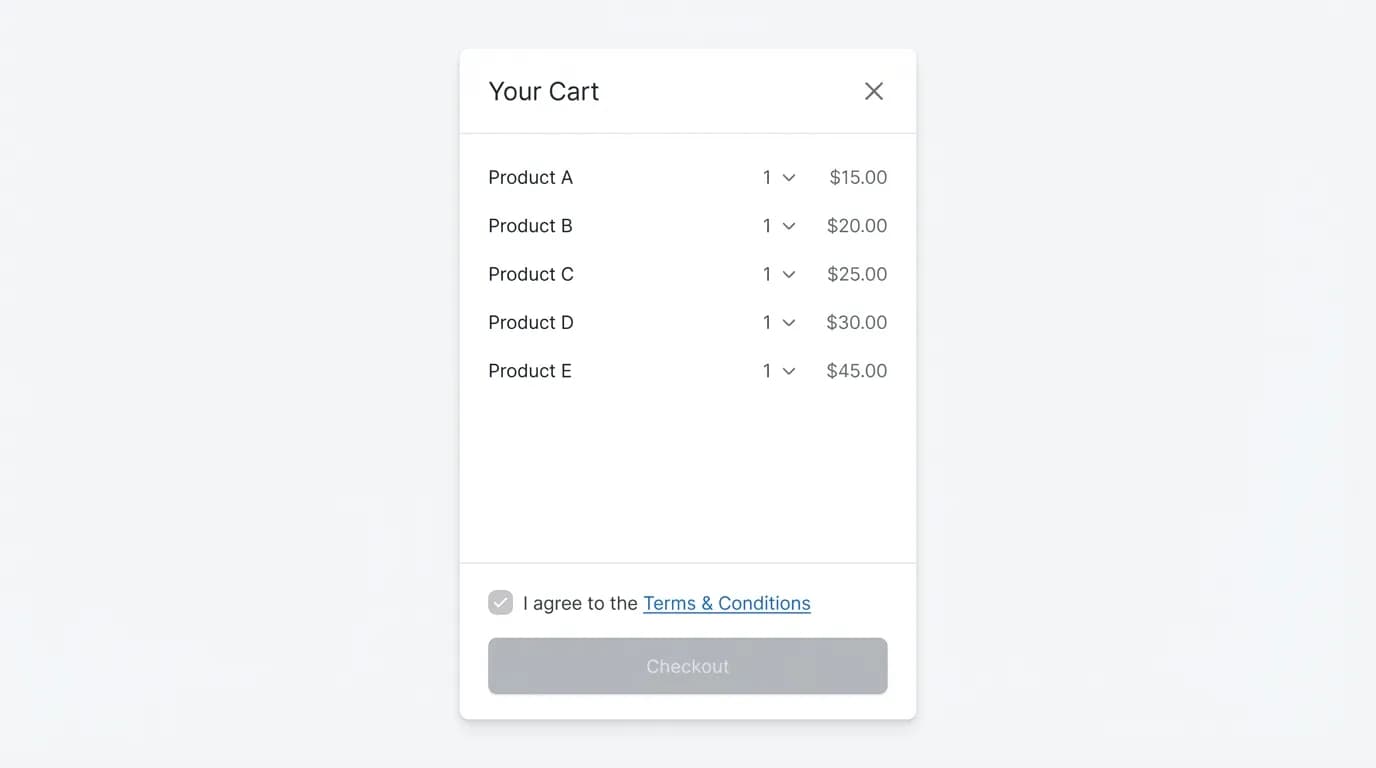Toggle the agree to terms checkbox

coord(500,602)
